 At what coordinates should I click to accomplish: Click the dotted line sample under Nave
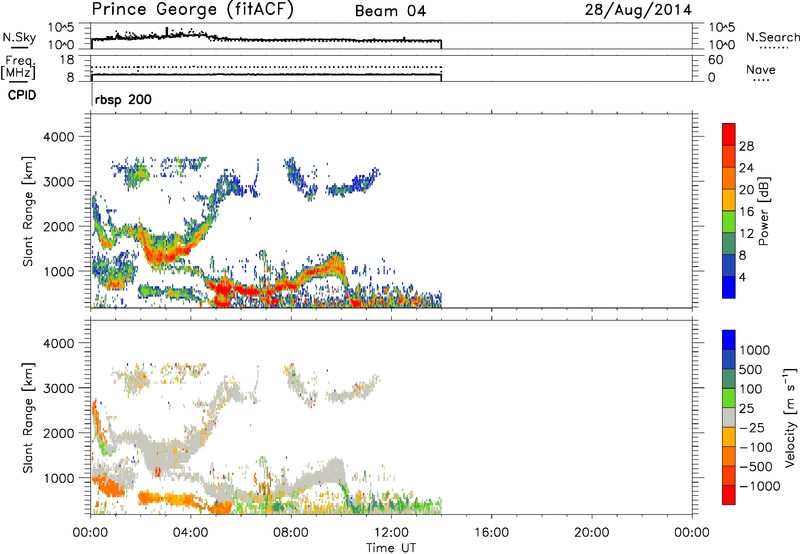pyautogui.click(x=761, y=80)
